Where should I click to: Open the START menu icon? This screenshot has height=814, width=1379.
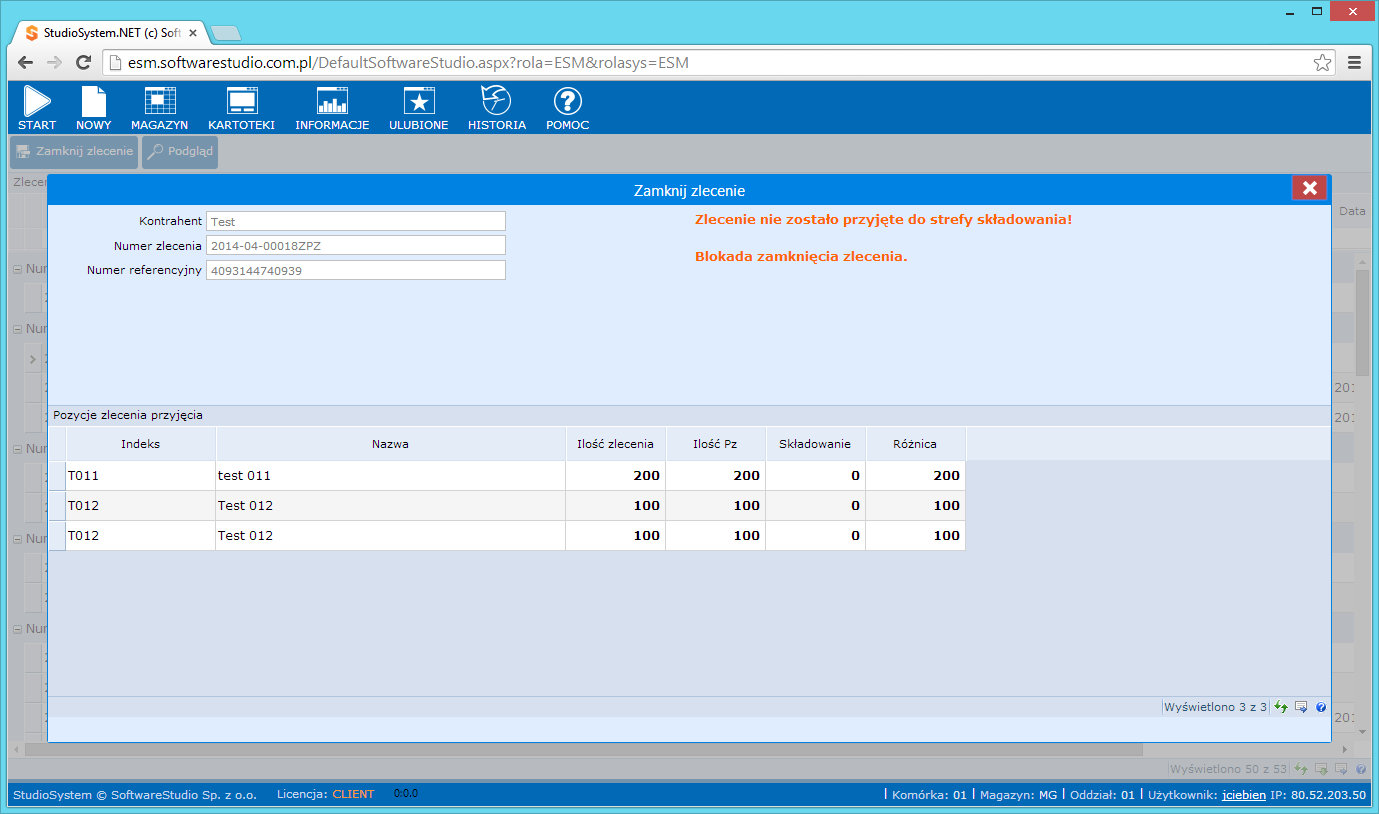pos(37,107)
